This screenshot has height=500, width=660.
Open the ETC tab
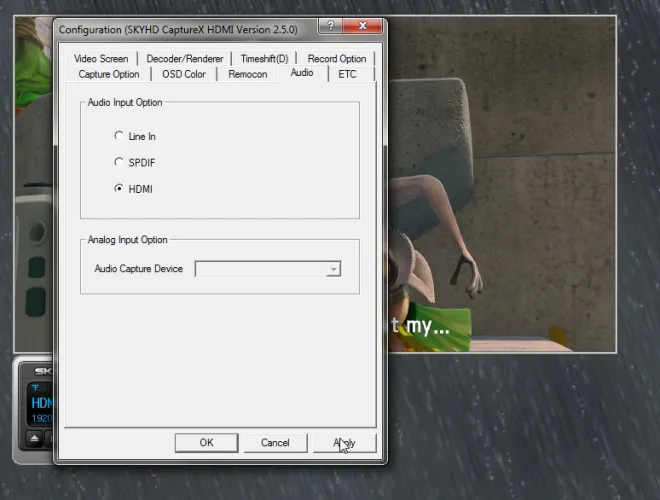(x=347, y=74)
